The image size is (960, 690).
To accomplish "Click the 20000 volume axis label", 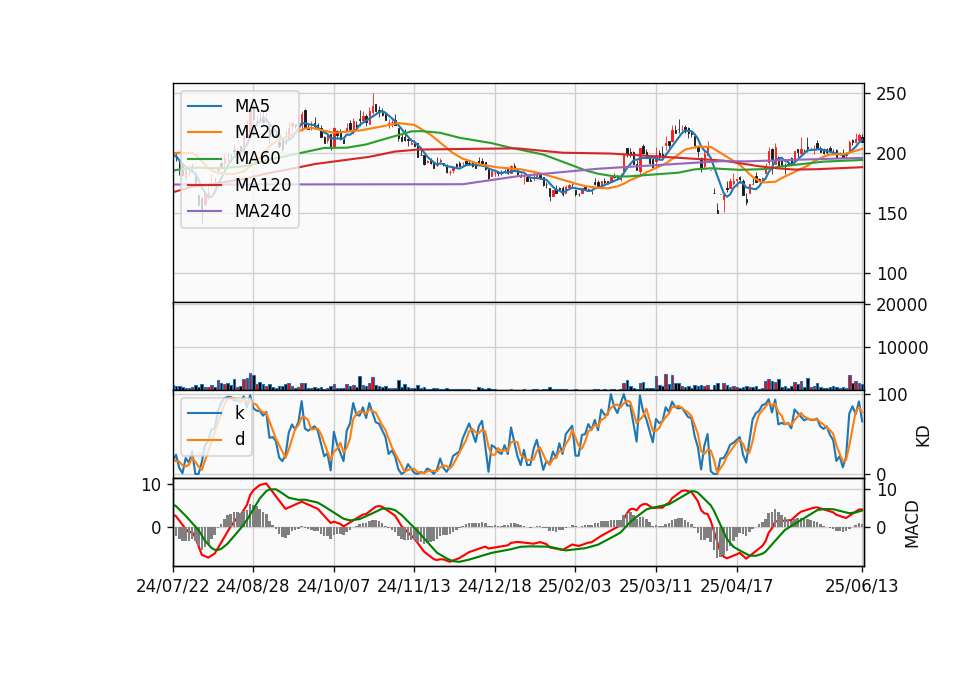I will (x=901, y=305).
